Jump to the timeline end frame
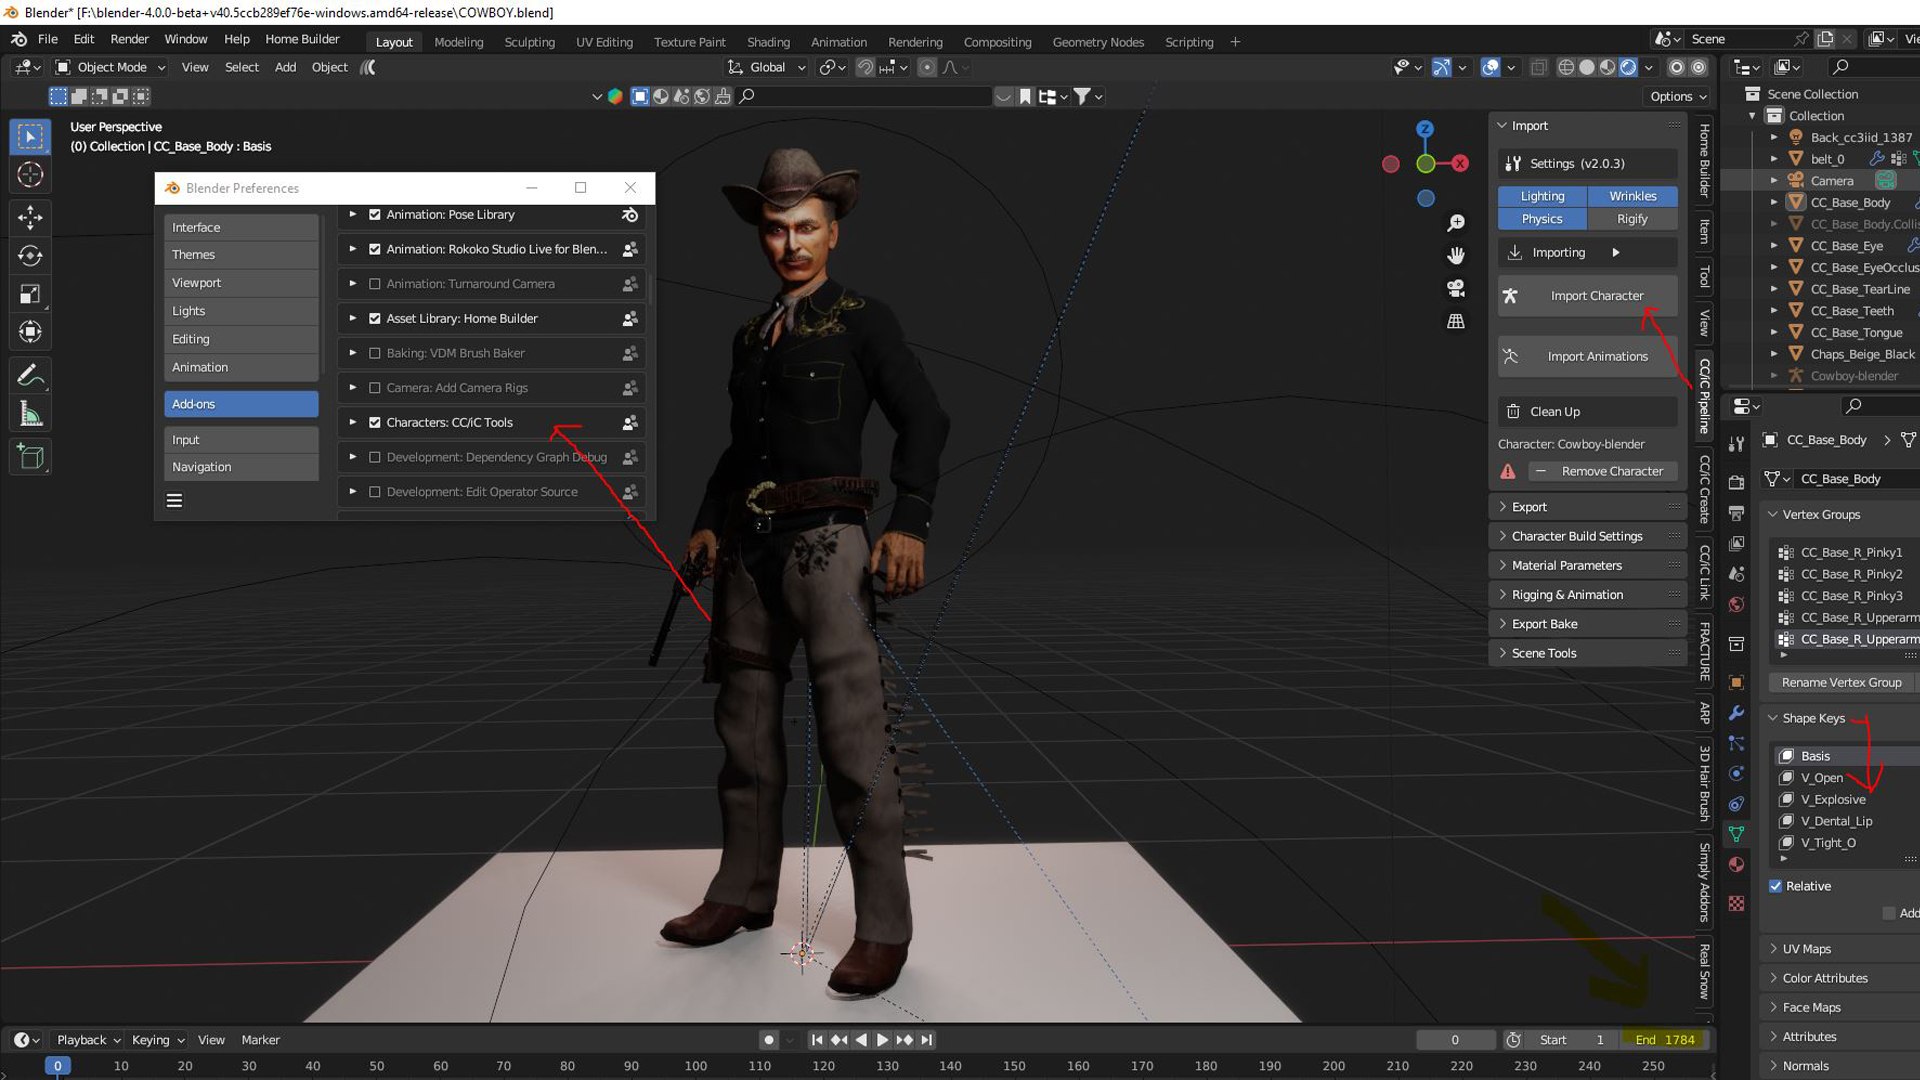The height and width of the screenshot is (1080, 1920). coord(927,1040)
